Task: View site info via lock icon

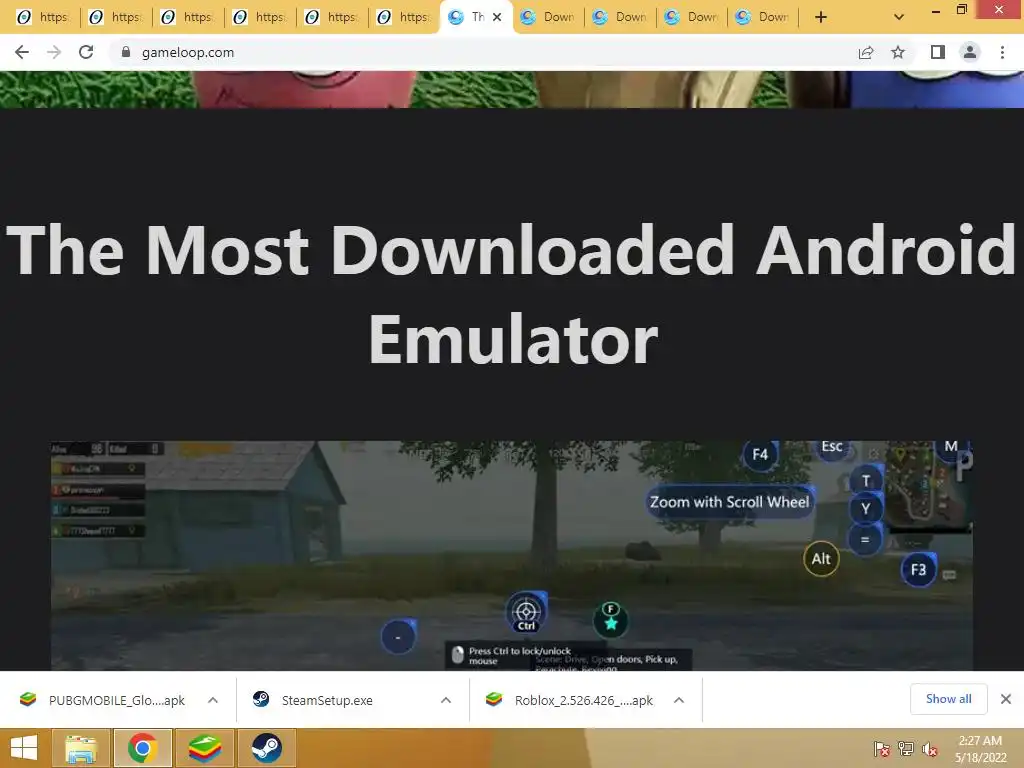Action: [x=126, y=52]
